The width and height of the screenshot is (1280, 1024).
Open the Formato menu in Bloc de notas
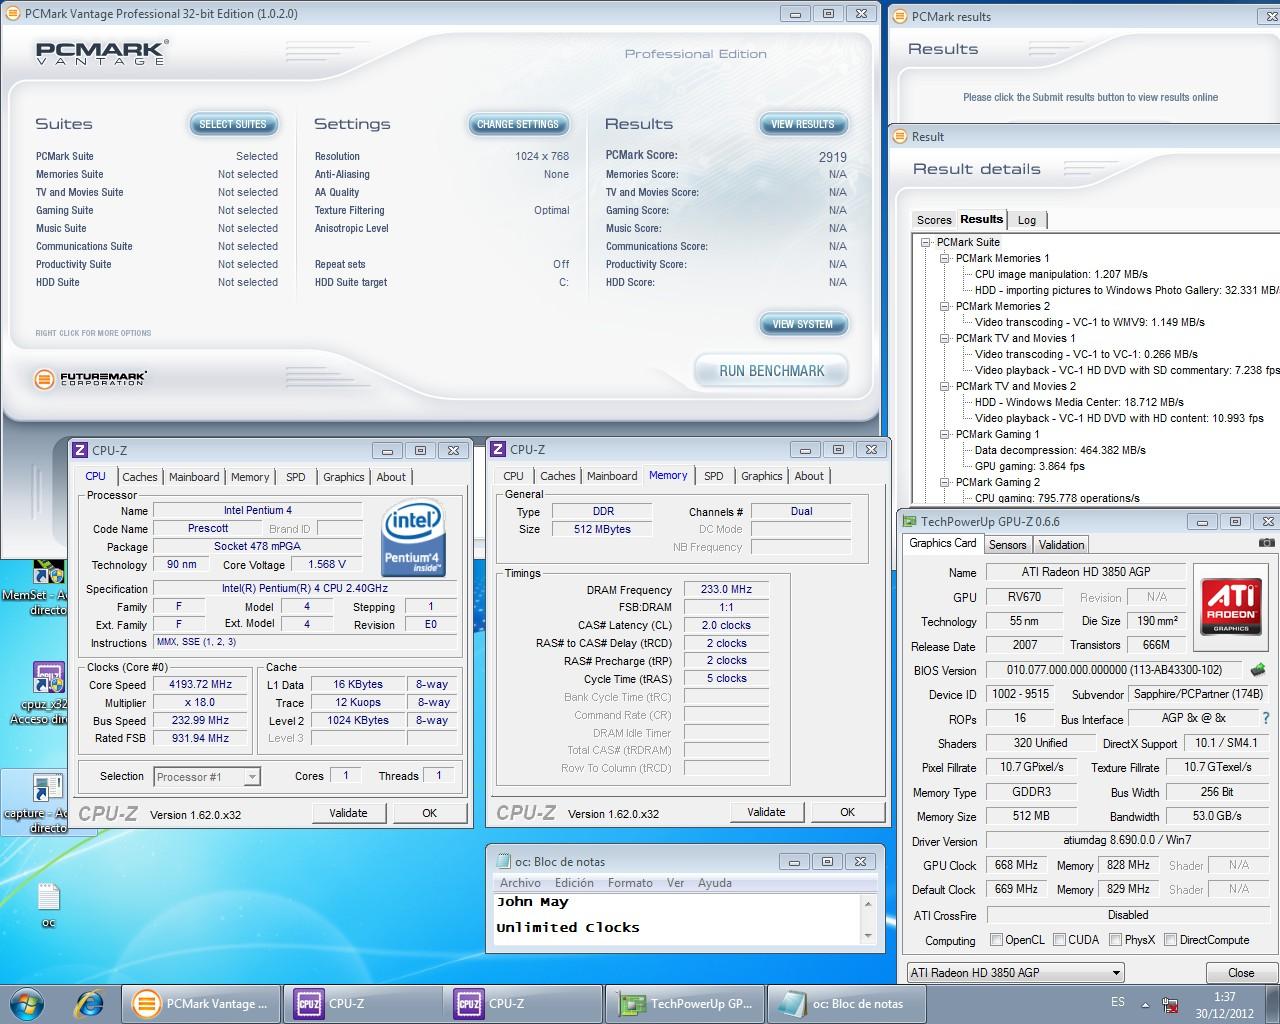point(630,883)
